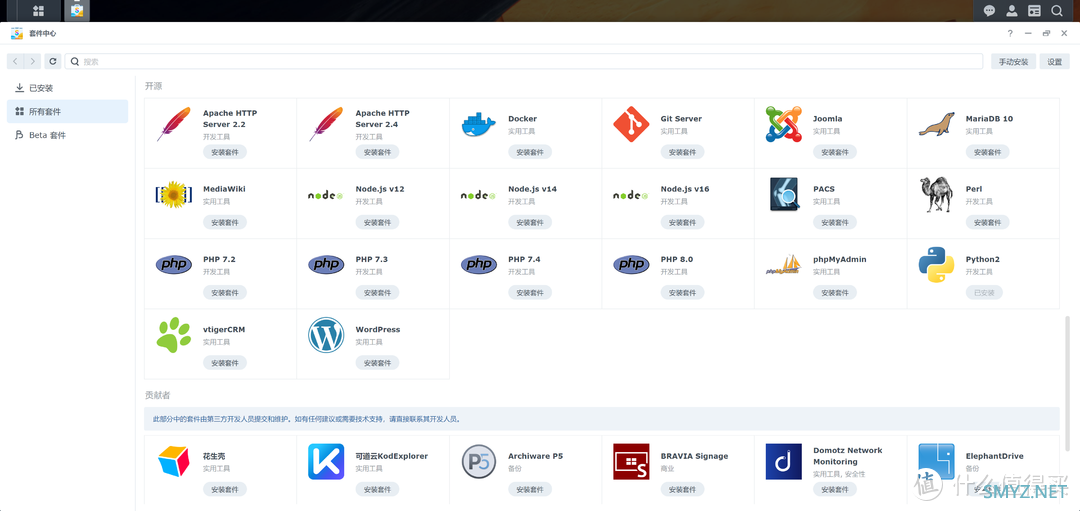Screen dimensions: 1080x511
Task: Open the MediaWiki package title
Action: coord(224,189)
